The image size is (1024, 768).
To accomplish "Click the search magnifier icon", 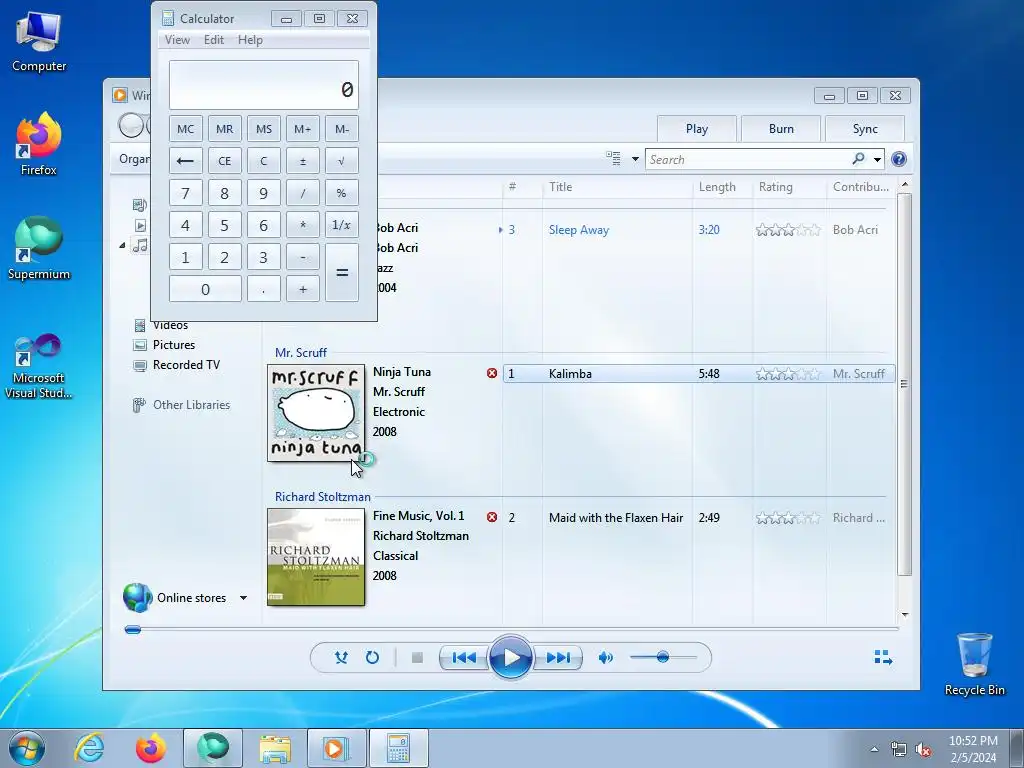I will 858,159.
